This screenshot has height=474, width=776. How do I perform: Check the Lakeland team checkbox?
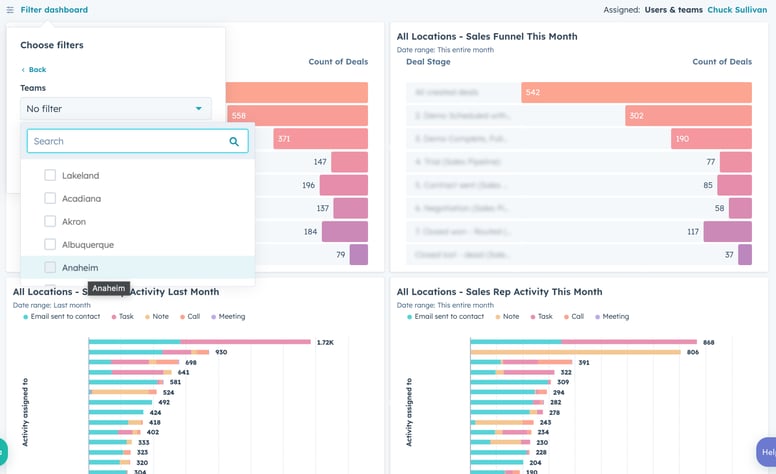click(x=50, y=175)
